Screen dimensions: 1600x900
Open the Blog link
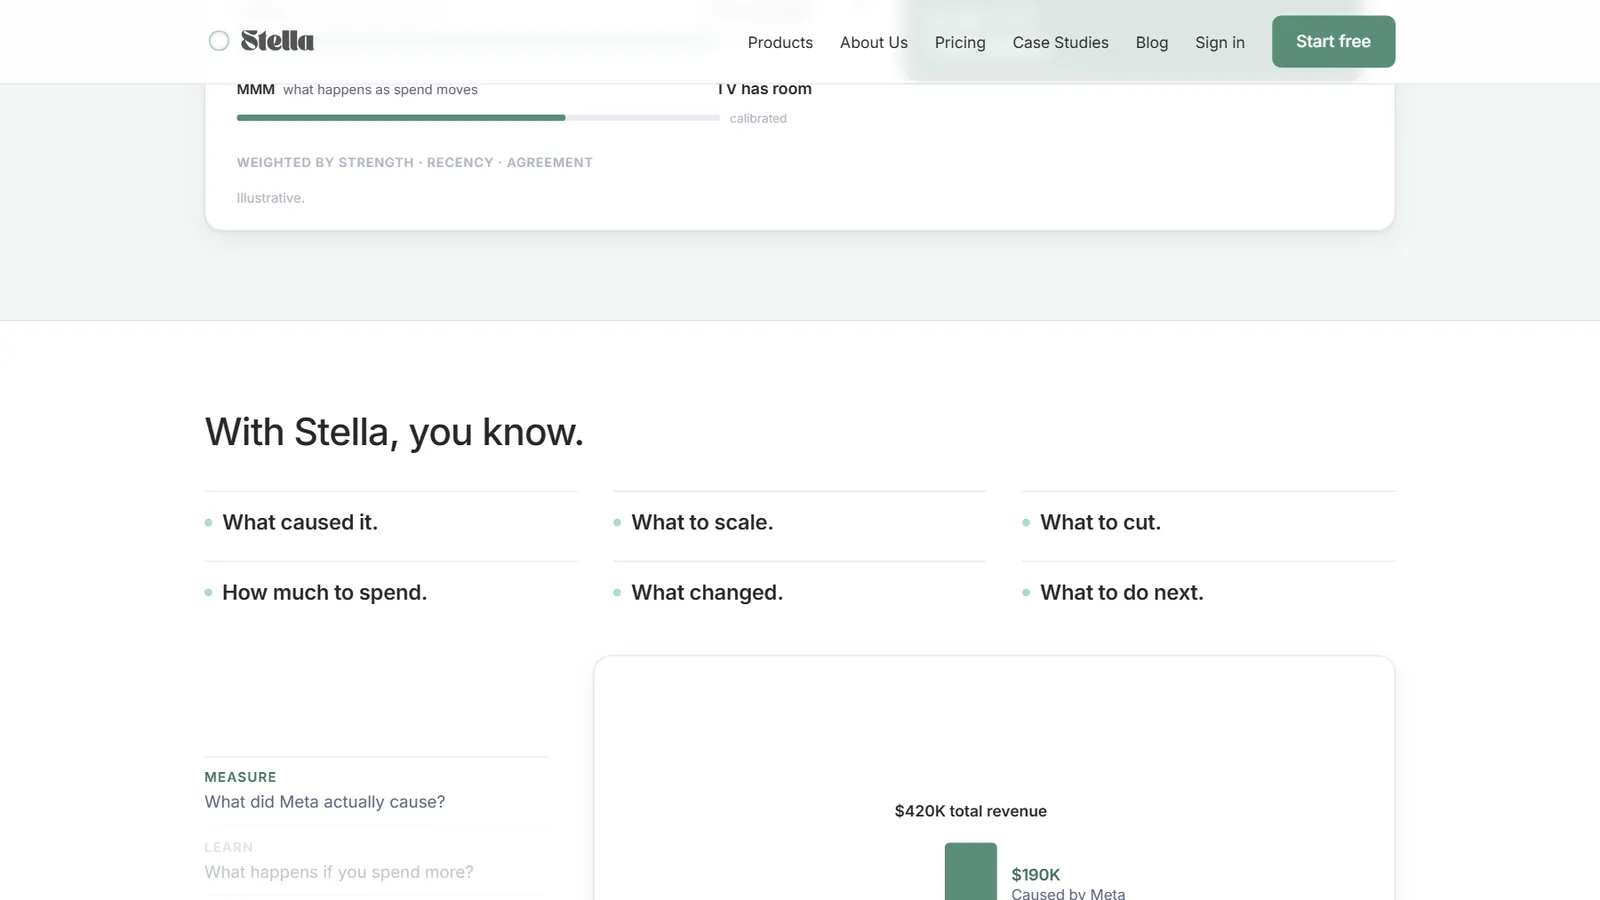click(x=1152, y=42)
